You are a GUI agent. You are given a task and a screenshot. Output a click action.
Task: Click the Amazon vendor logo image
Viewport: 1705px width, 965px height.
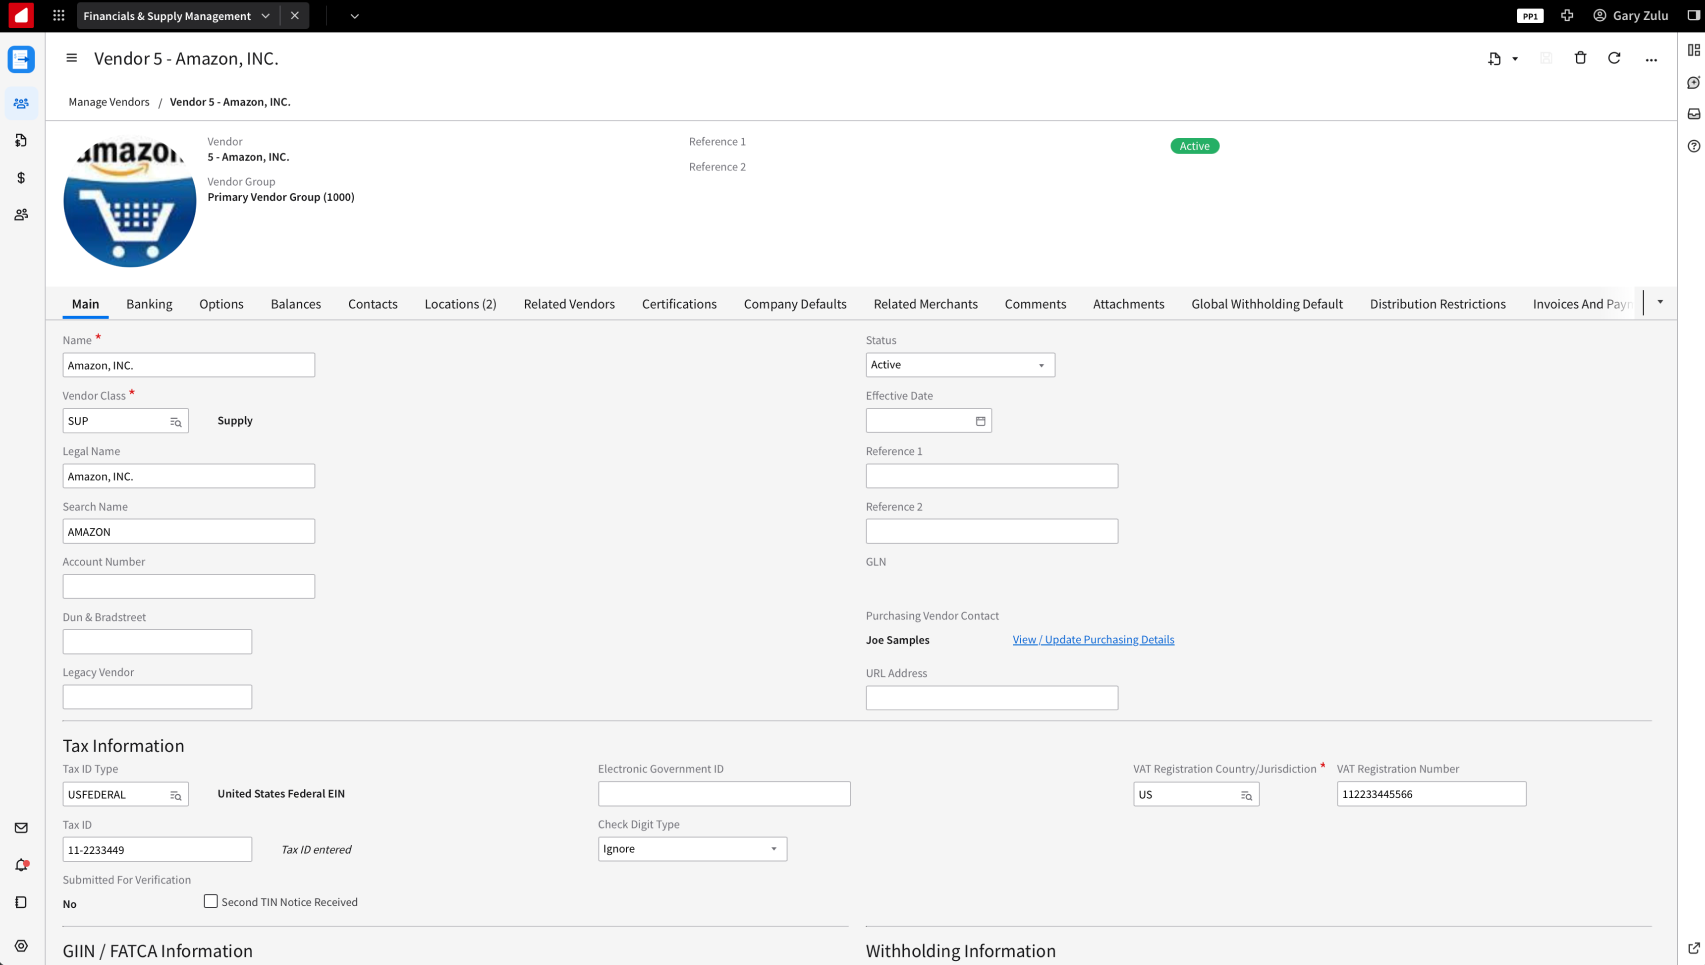130,202
